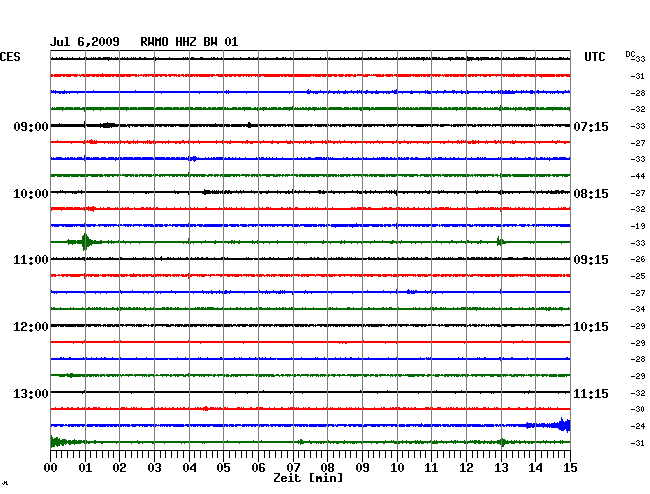
Task: Click minute 03 on the time axis
Action: (155, 468)
